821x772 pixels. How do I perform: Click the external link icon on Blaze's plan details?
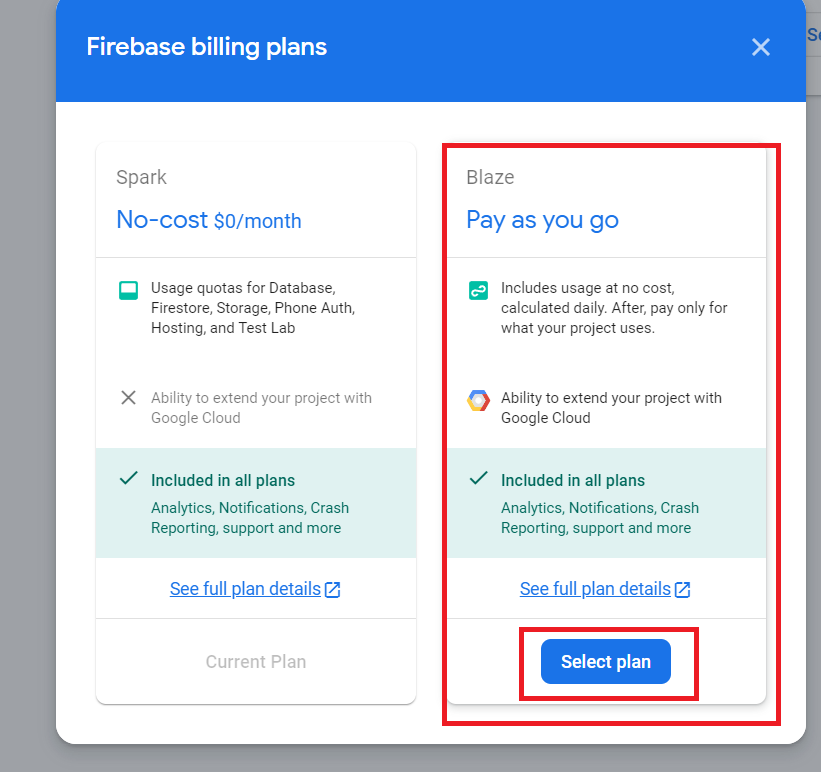pyautogui.click(x=683, y=588)
